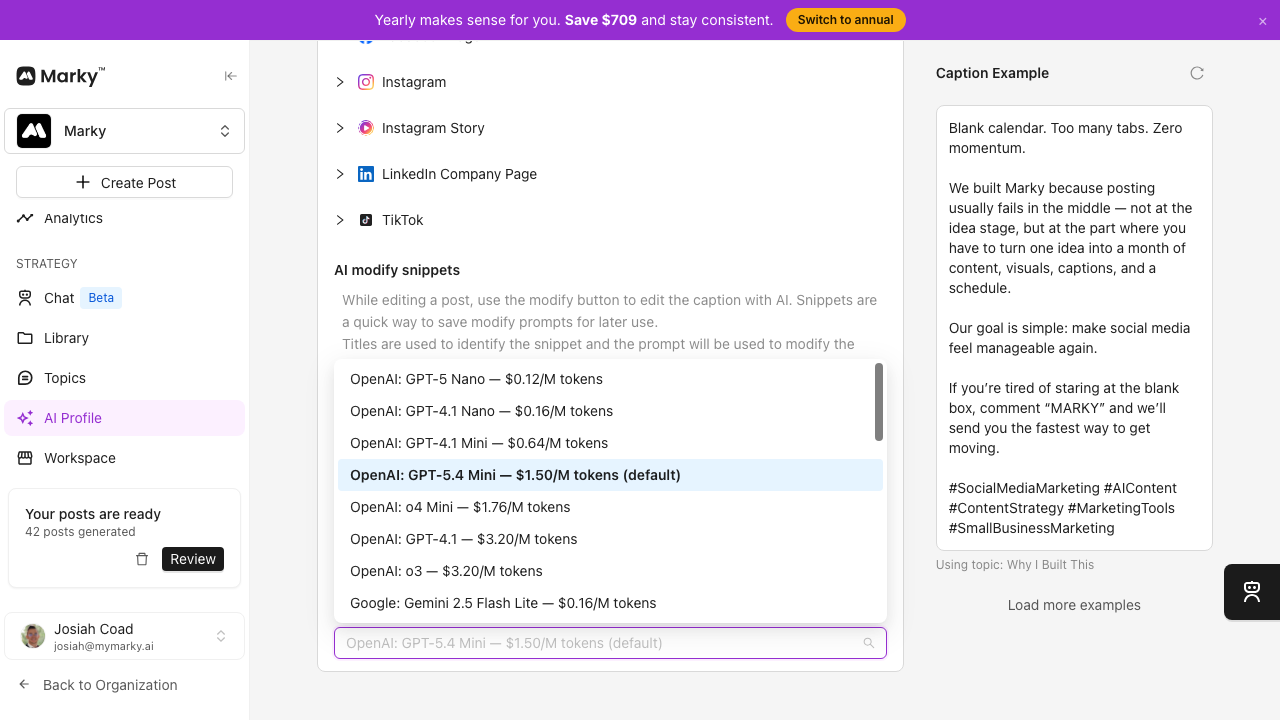Refresh the Caption Example with the reload icon
Viewport: 1280px width, 720px height.
click(1197, 72)
